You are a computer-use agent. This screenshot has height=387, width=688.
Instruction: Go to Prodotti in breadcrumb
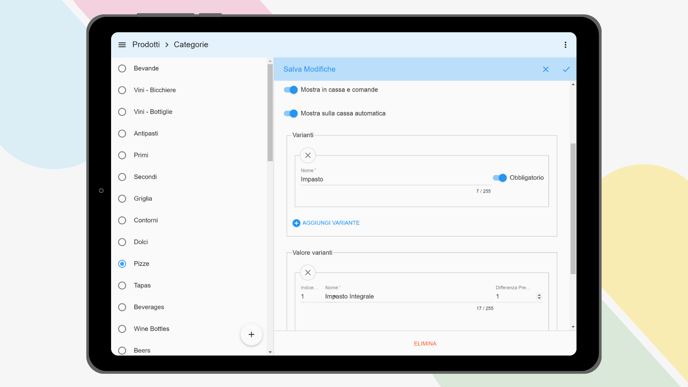coord(146,45)
